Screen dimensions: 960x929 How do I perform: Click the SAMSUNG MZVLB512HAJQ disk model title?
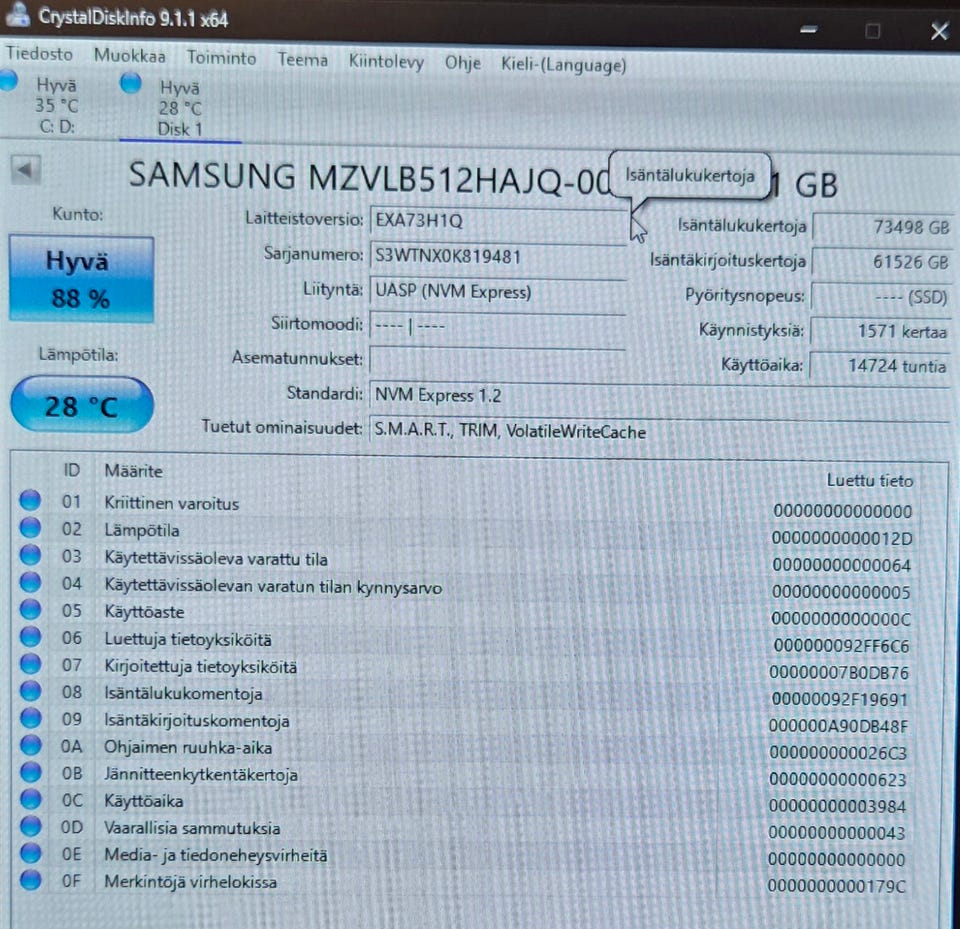tap(369, 178)
